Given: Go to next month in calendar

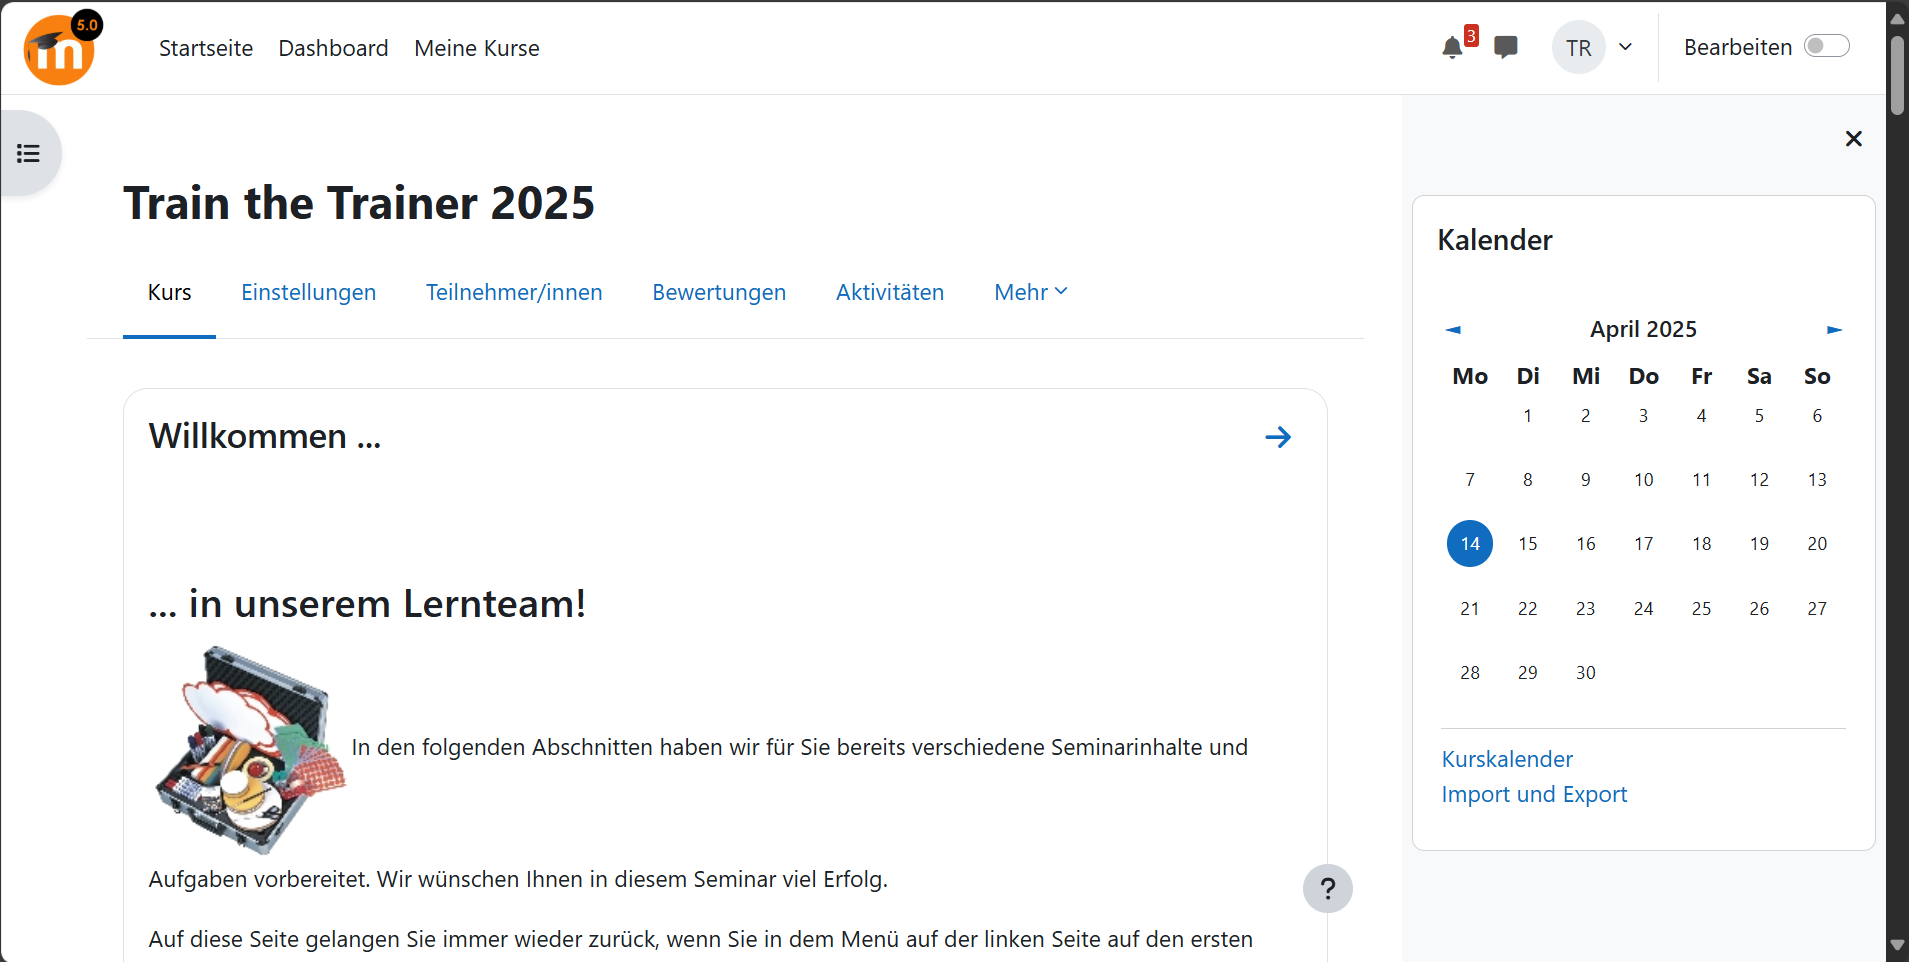Looking at the screenshot, I should [1834, 329].
